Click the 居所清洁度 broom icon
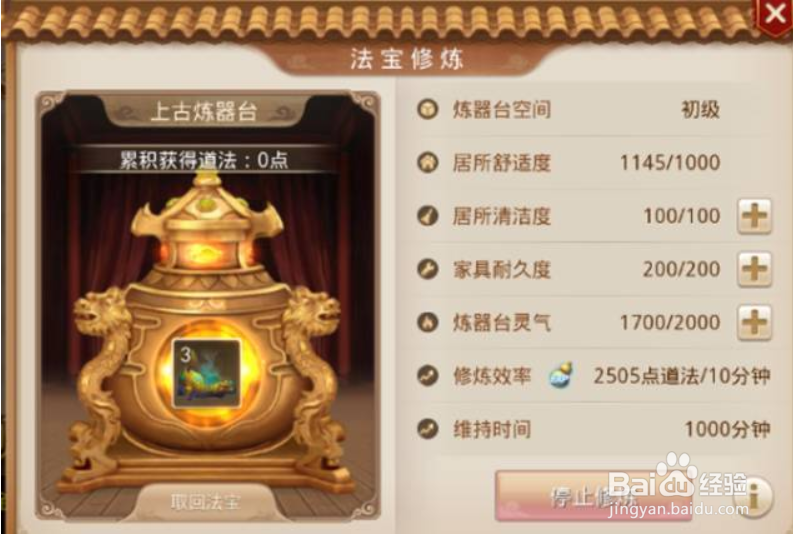793x537 pixels. 428,216
